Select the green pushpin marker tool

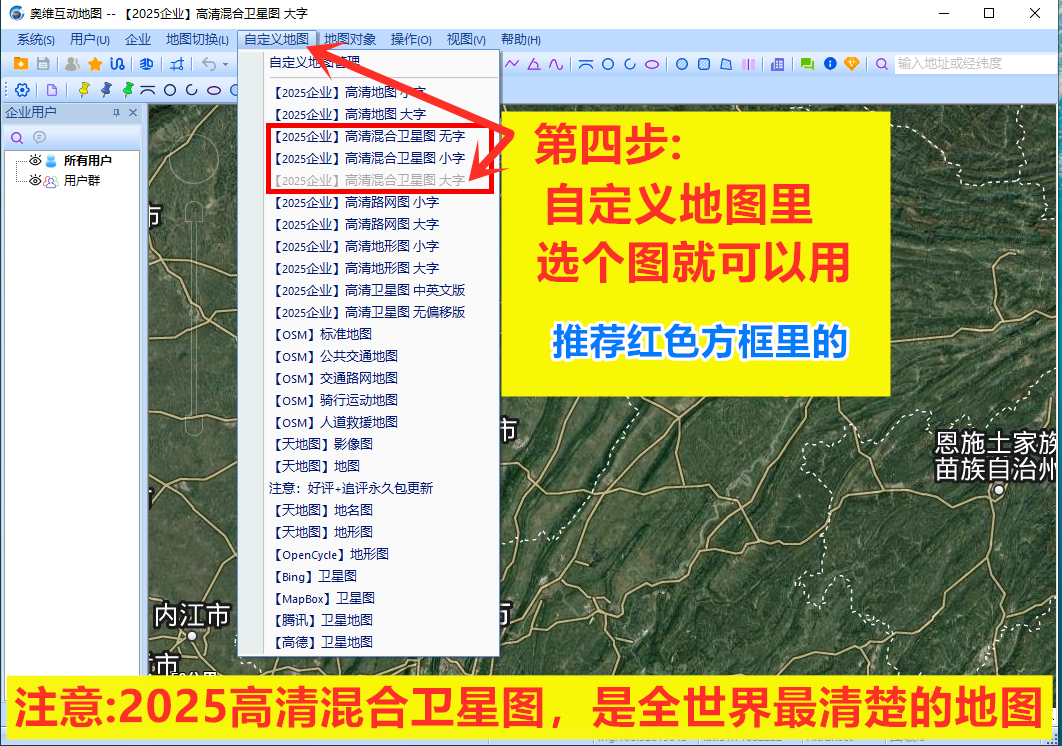[x=127, y=90]
